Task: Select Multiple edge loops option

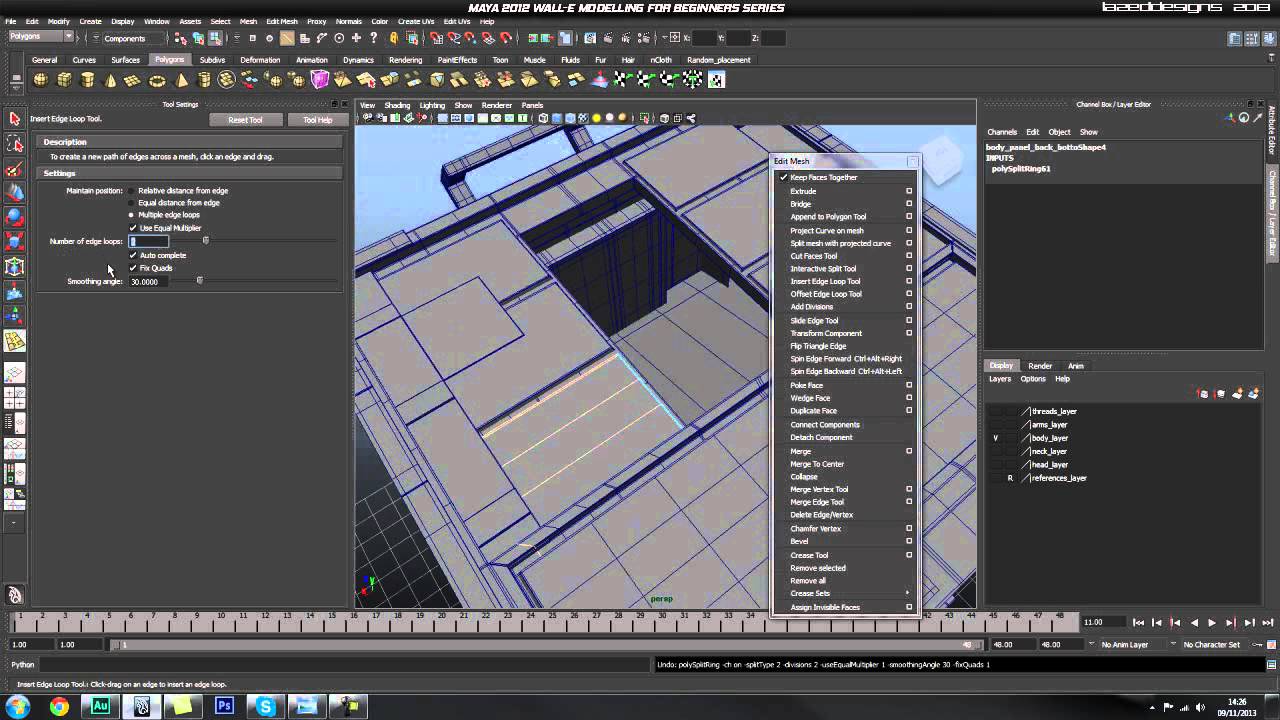Action: click(131, 215)
